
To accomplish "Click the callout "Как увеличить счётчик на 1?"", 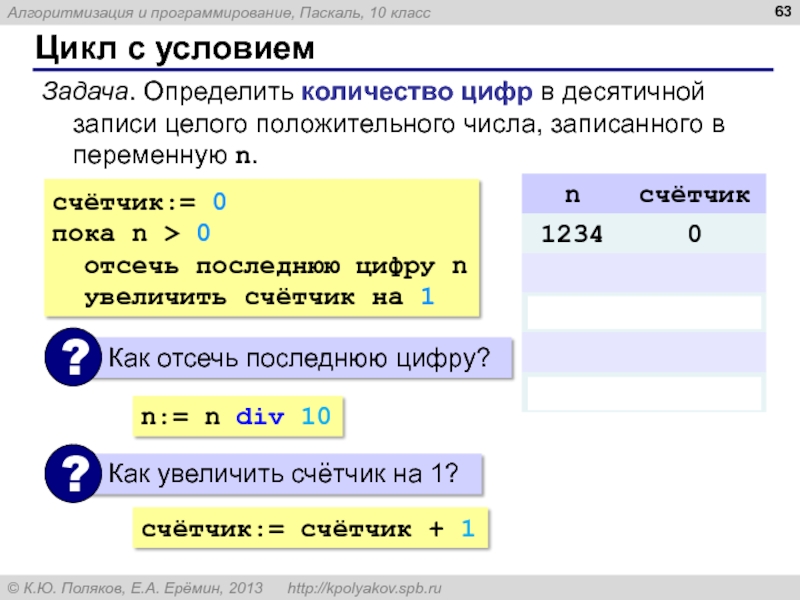I will click(x=283, y=474).
